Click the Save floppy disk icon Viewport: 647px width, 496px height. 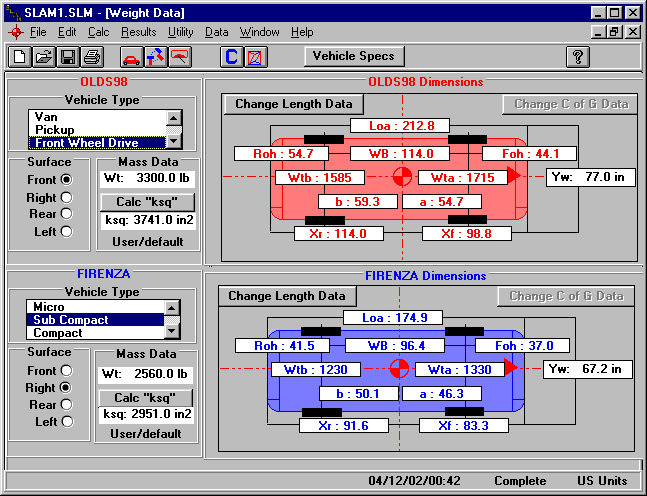click(68, 57)
